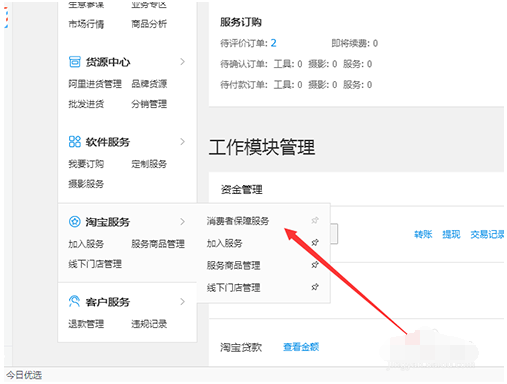
Task: Click the 工作模块管理 heading
Action: (x=262, y=147)
